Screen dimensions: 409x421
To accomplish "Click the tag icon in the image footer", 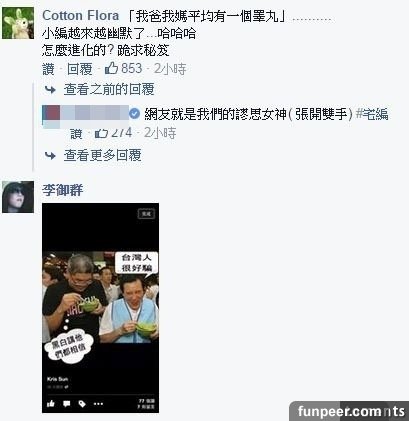I will click(82, 404).
